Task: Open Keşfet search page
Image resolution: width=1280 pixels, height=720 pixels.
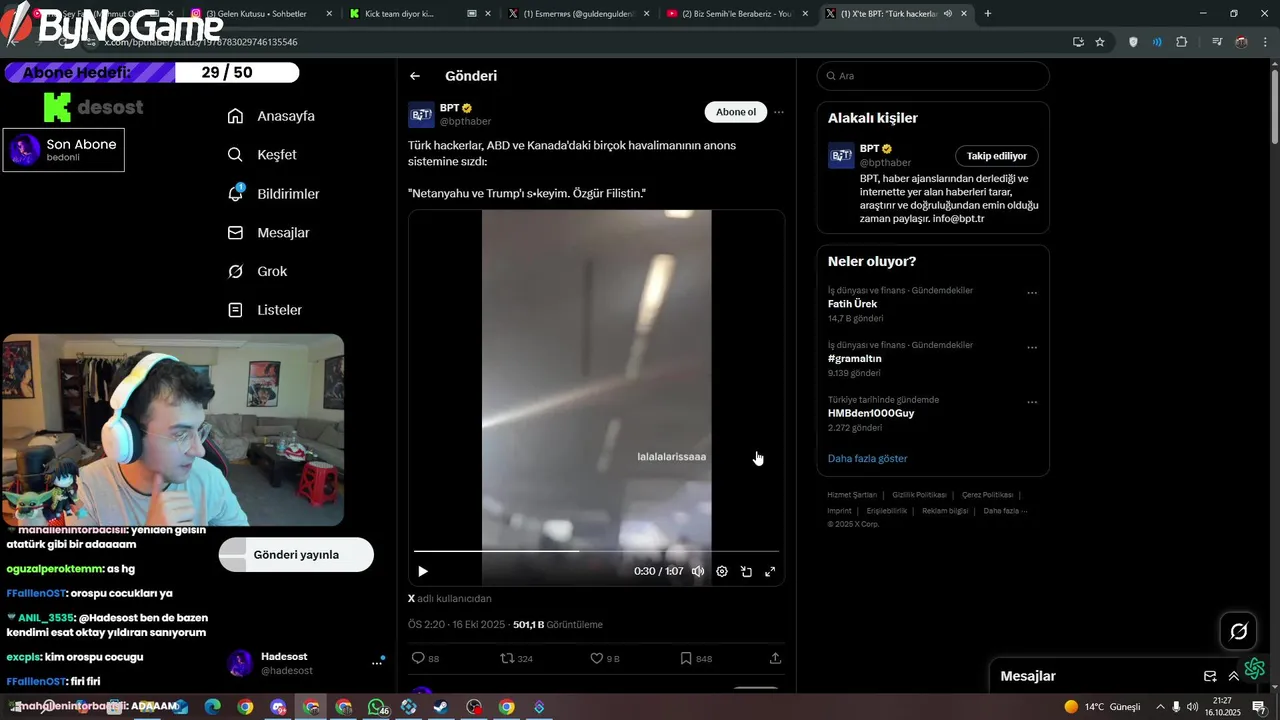Action: 262,155
